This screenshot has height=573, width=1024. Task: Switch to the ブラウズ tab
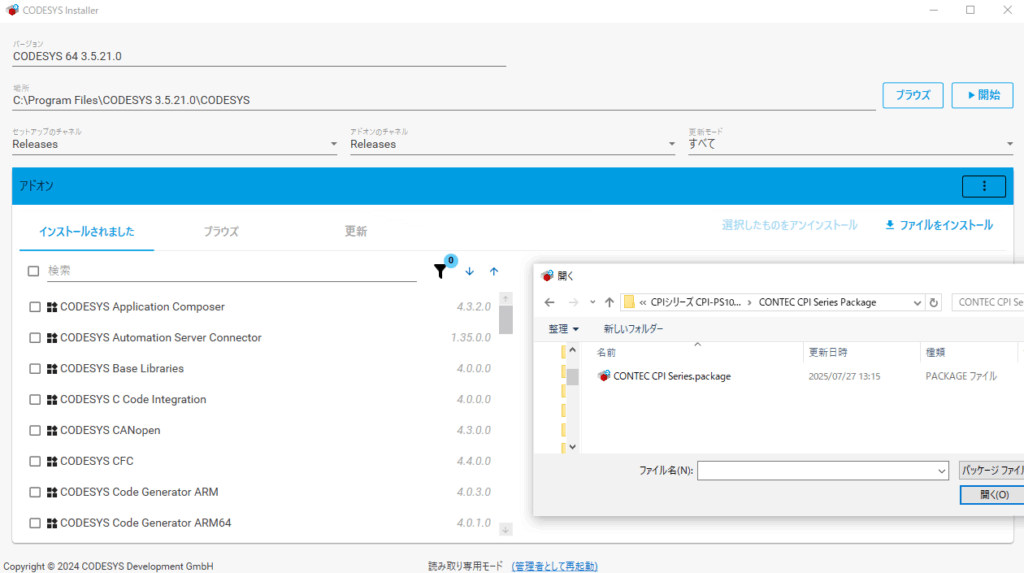[221, 232]
